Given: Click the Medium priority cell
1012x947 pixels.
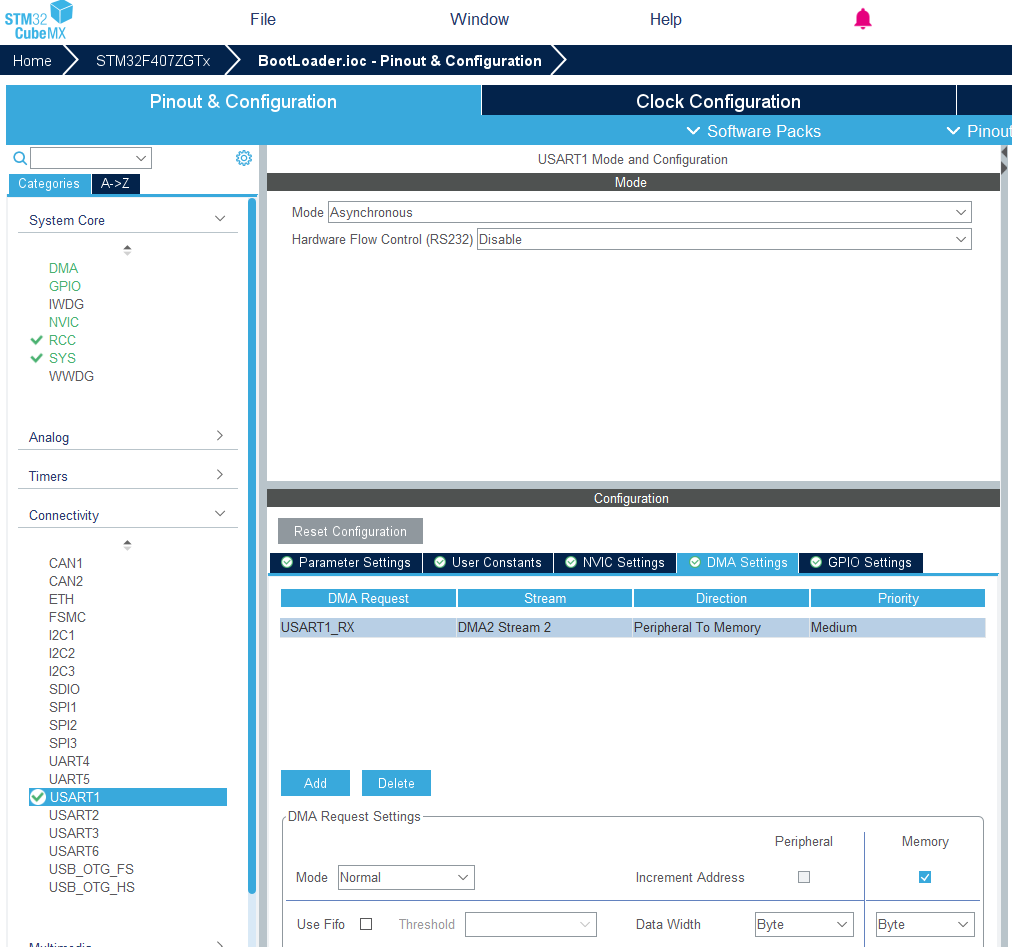Looking at the screenshot, I should pyautogui.click(x=897, y=627).
